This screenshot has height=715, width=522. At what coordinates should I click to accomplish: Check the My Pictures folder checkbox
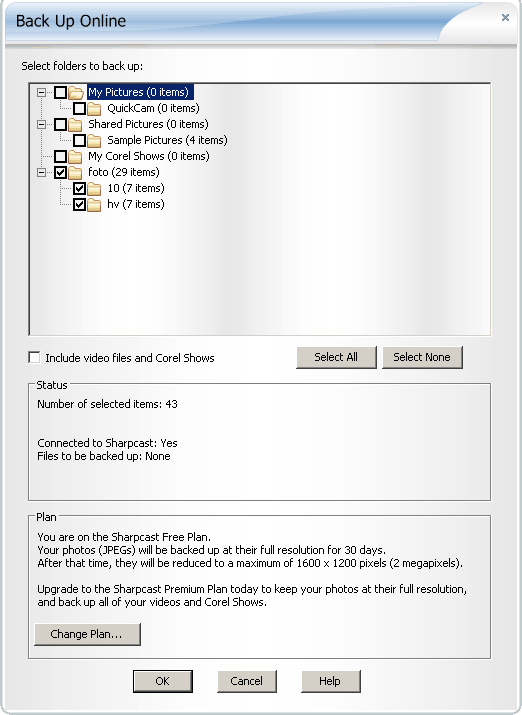coord(61,93)
